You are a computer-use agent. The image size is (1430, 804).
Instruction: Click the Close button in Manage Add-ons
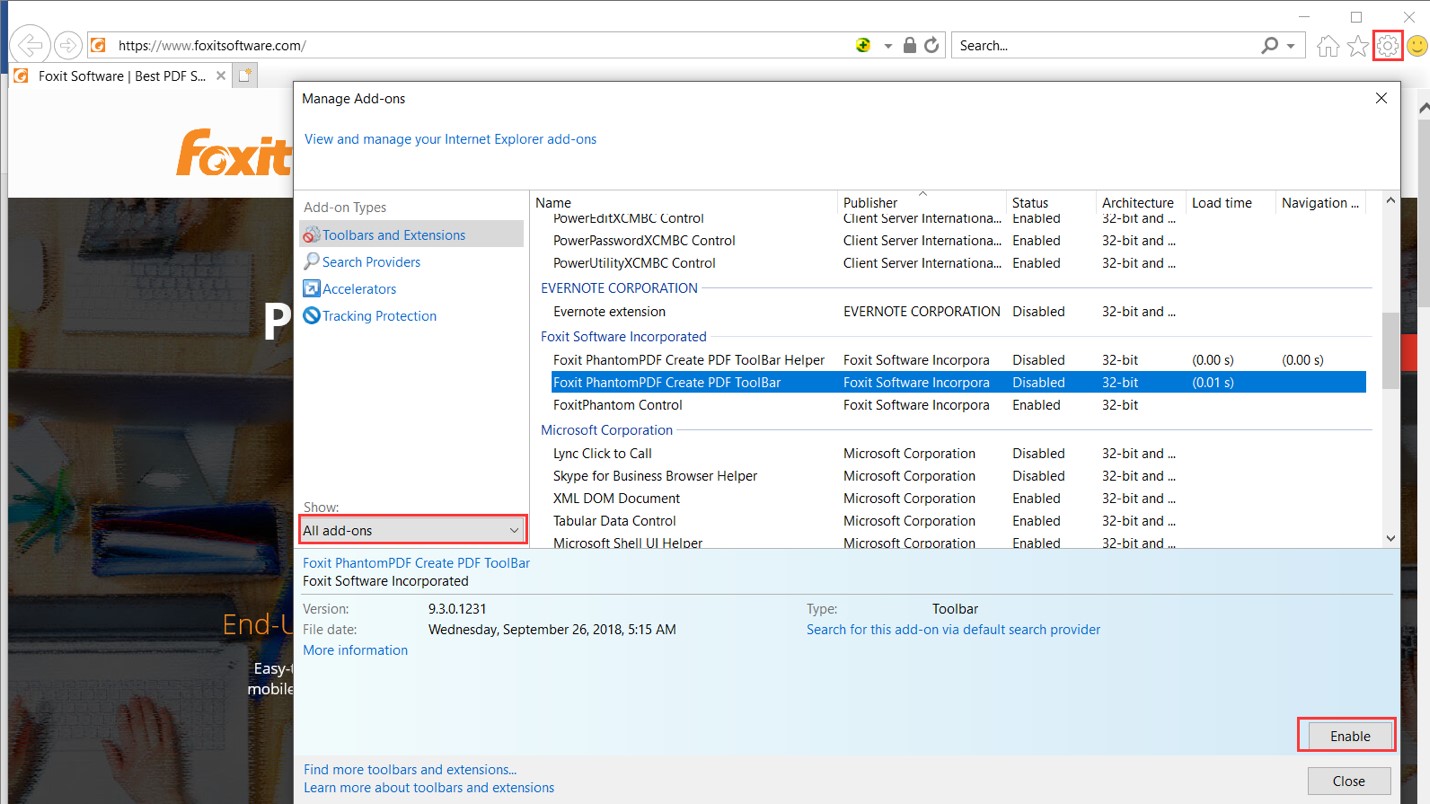pos(1349,781)
